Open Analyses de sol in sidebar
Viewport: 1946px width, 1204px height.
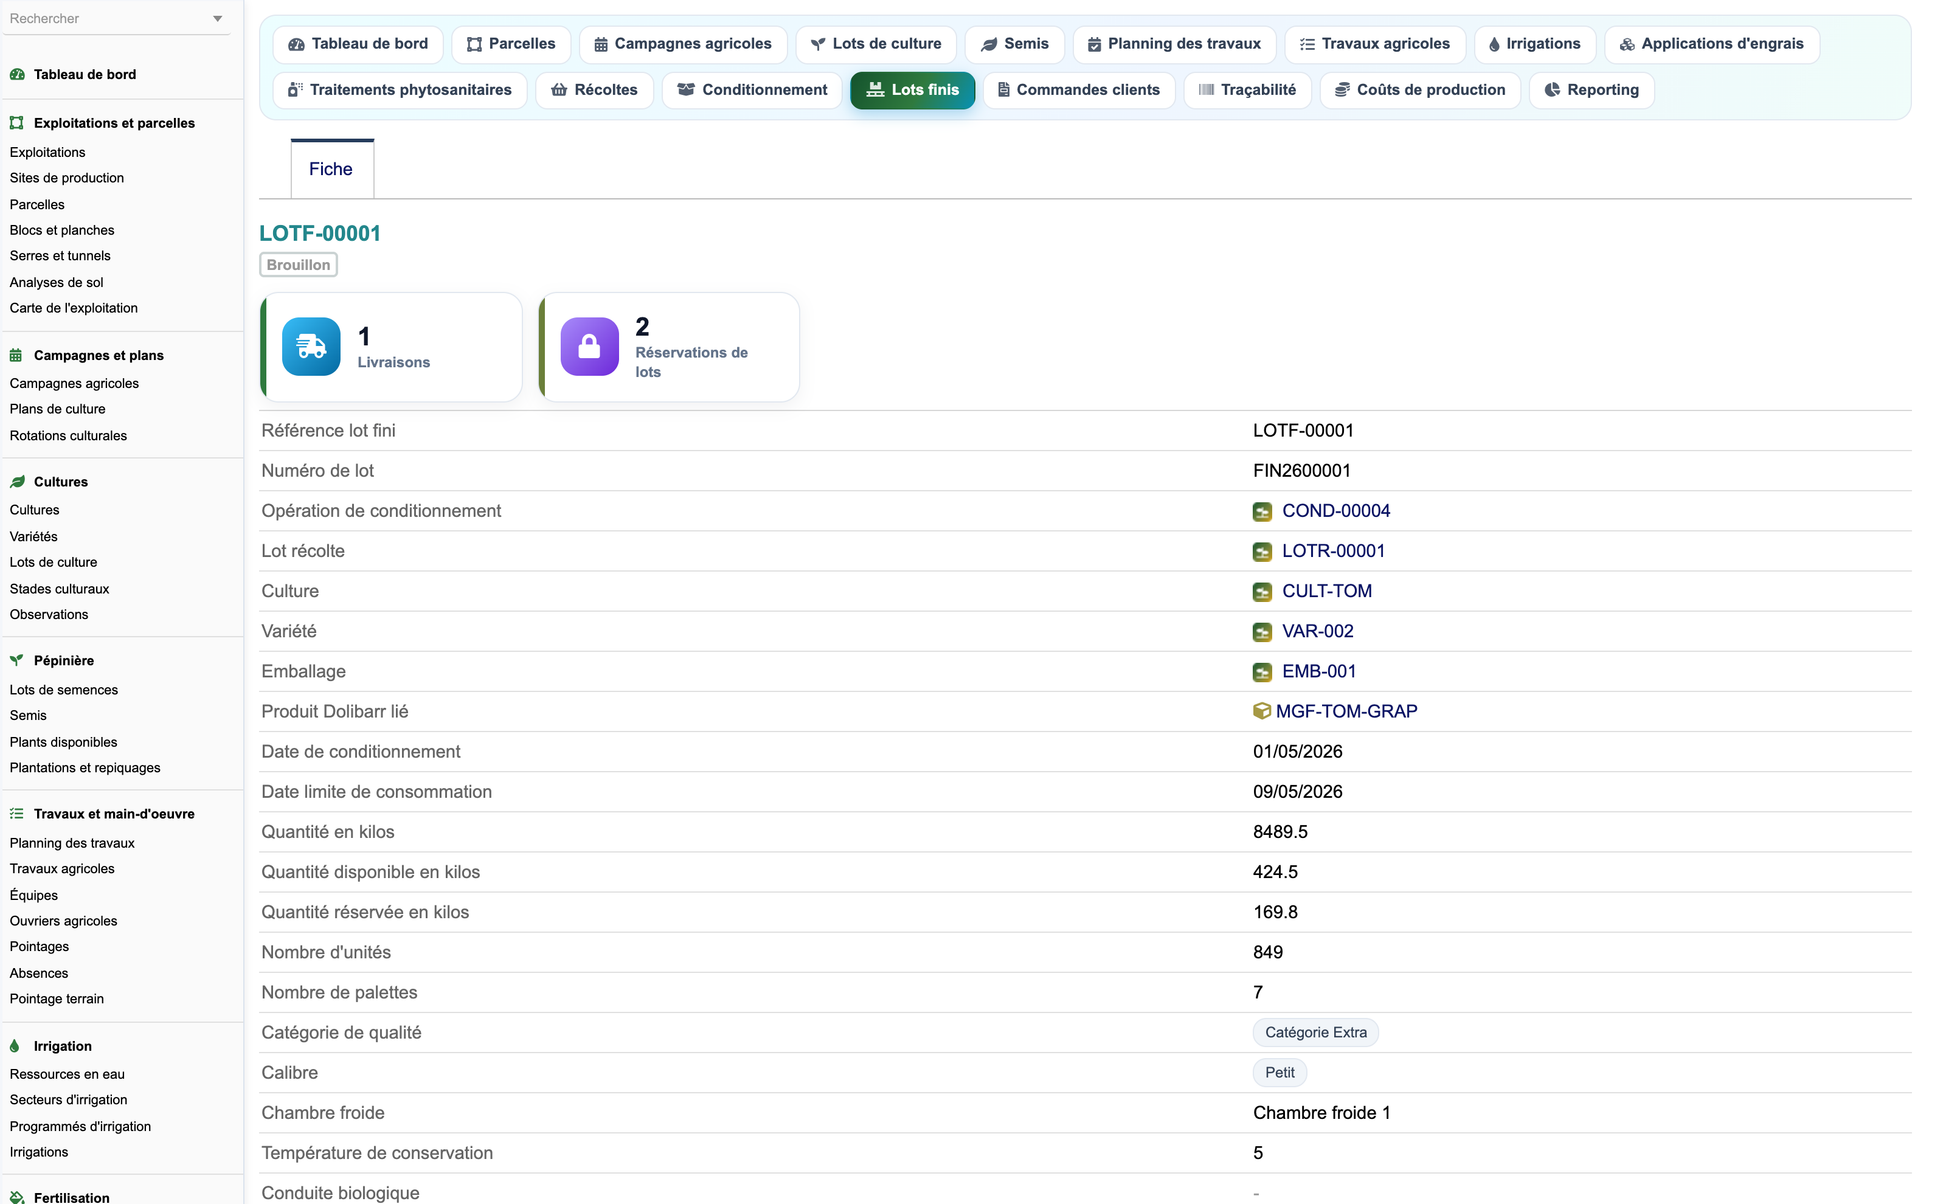point(57,282)
